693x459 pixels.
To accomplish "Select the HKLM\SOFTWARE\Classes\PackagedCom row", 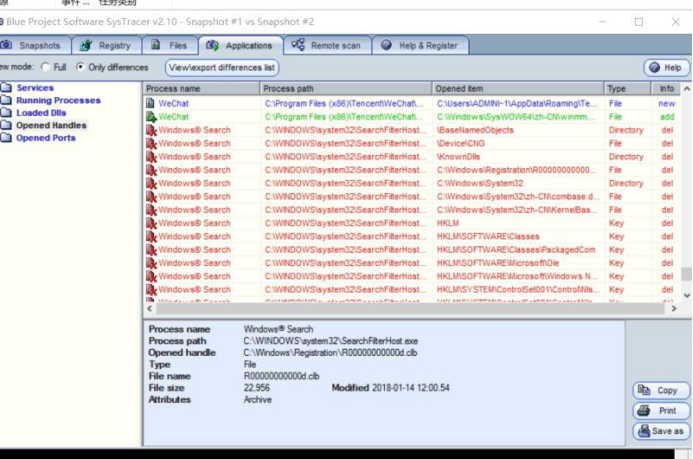I will point(412,250).
